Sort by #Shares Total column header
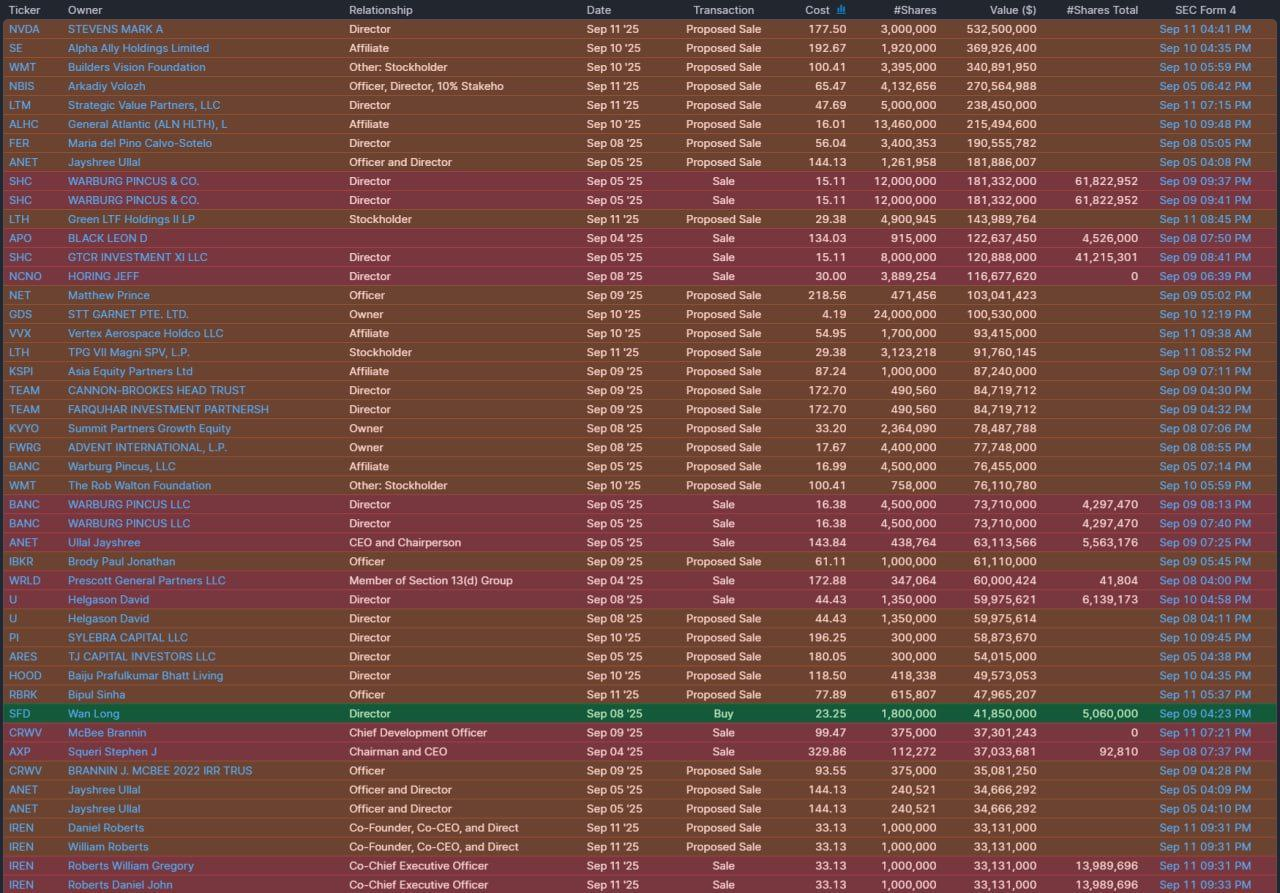This screenshot has width=1280, height=893. coord(1102,10)
